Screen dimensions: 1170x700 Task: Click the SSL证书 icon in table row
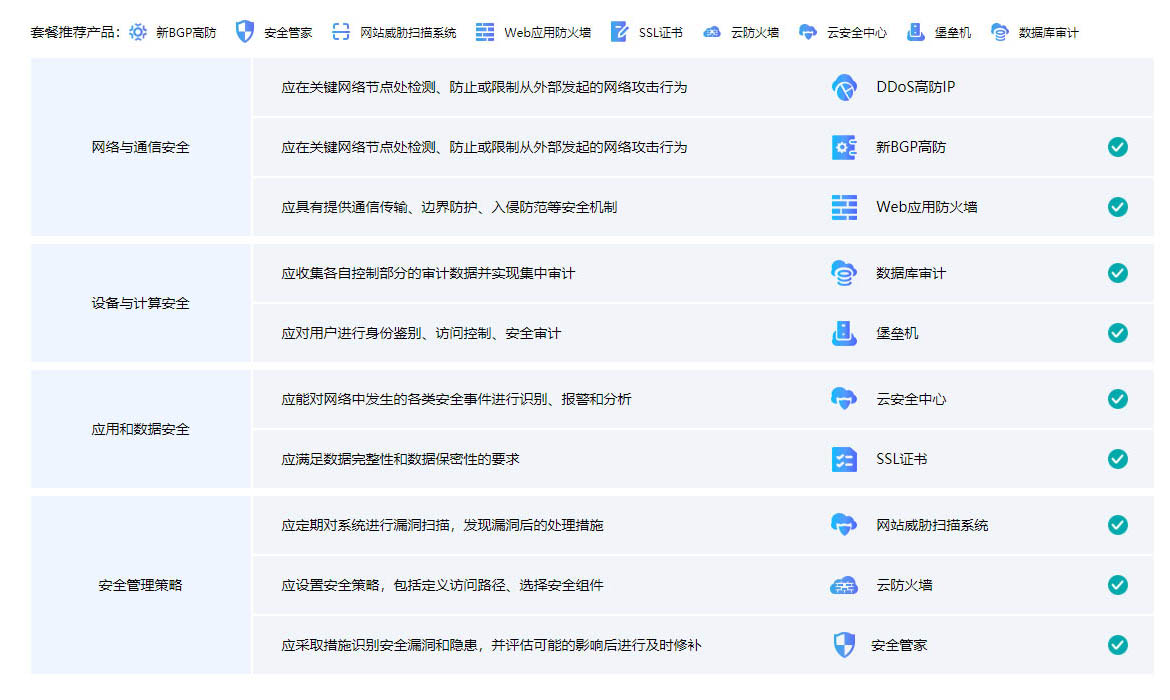coord(844,459)
